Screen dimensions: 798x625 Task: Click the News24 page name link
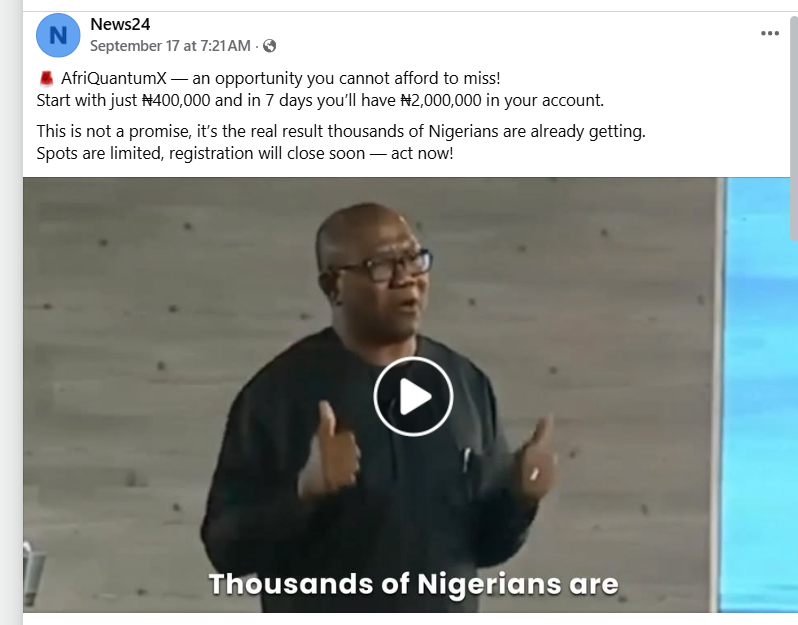(x=120, y=24)
